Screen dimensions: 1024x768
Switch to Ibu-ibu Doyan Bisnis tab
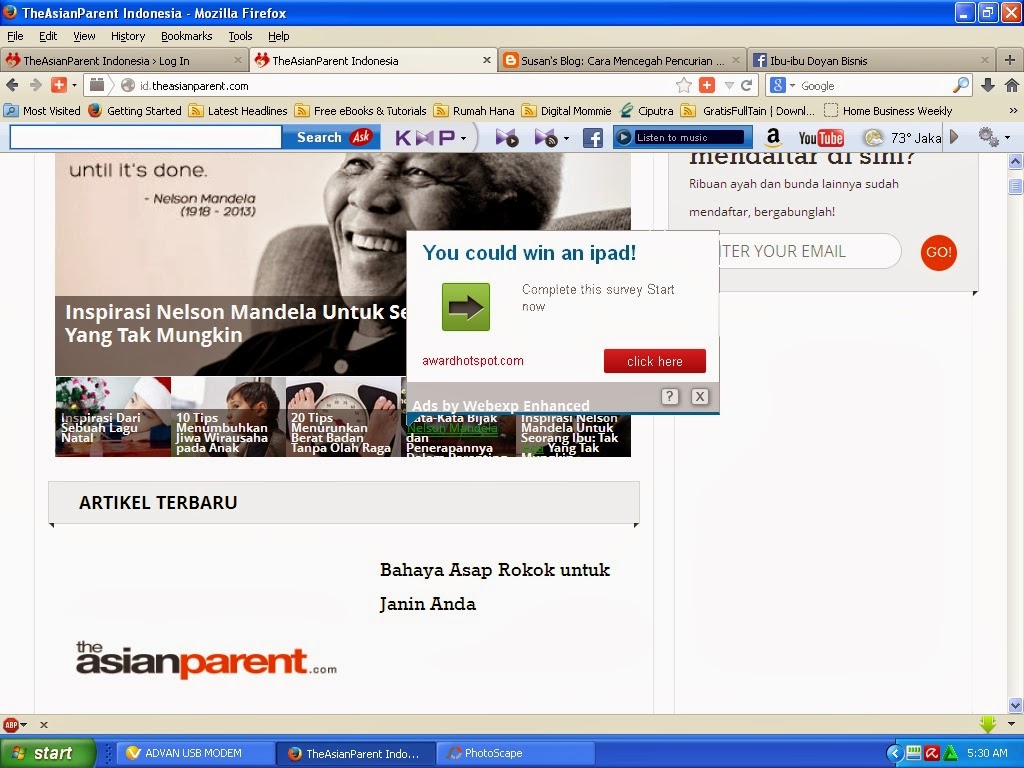[x=872, y=61]
